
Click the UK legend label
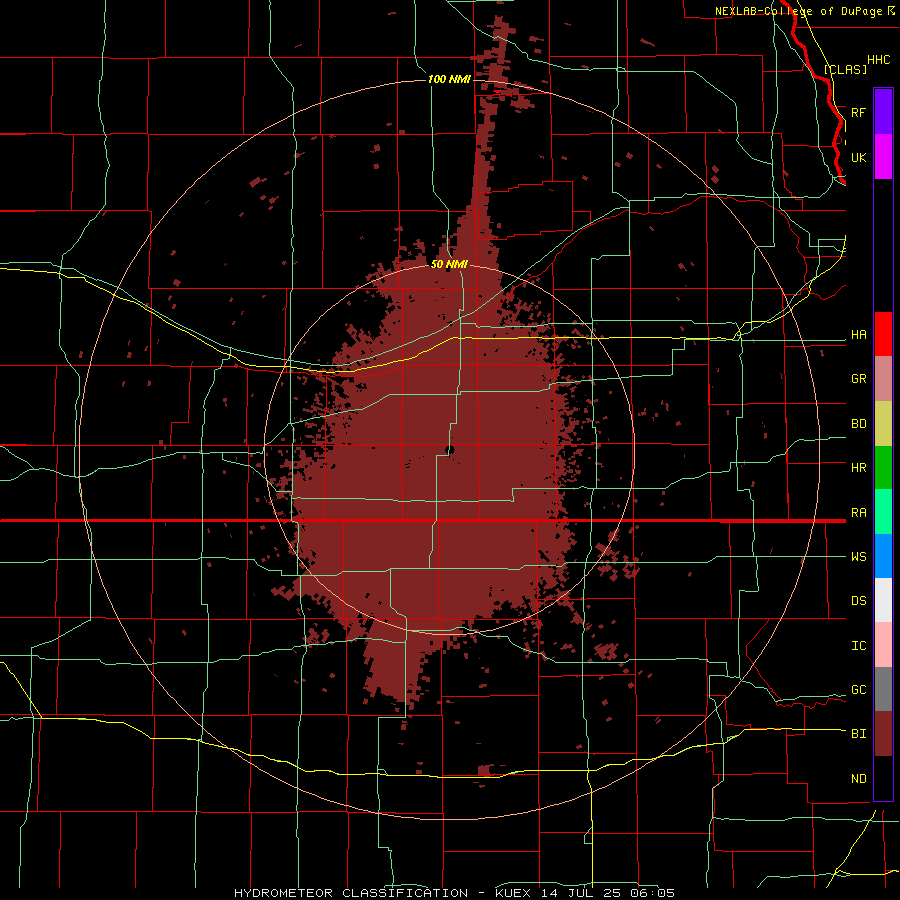pyautogui.click(x=859, y=157)
